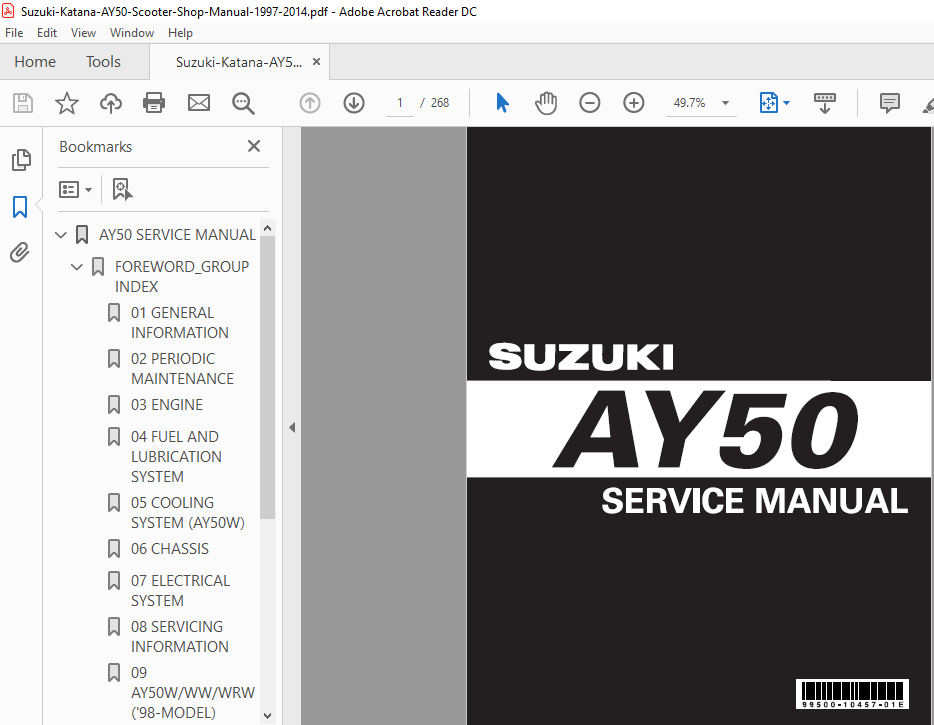
Task: Zoom in with plus icon
Action: [634, 103]
